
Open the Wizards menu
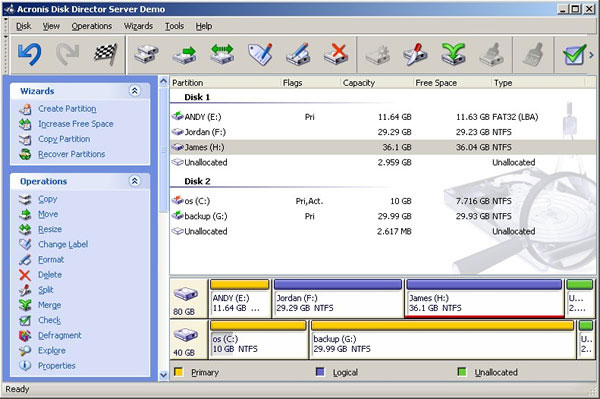click(138, 26)
